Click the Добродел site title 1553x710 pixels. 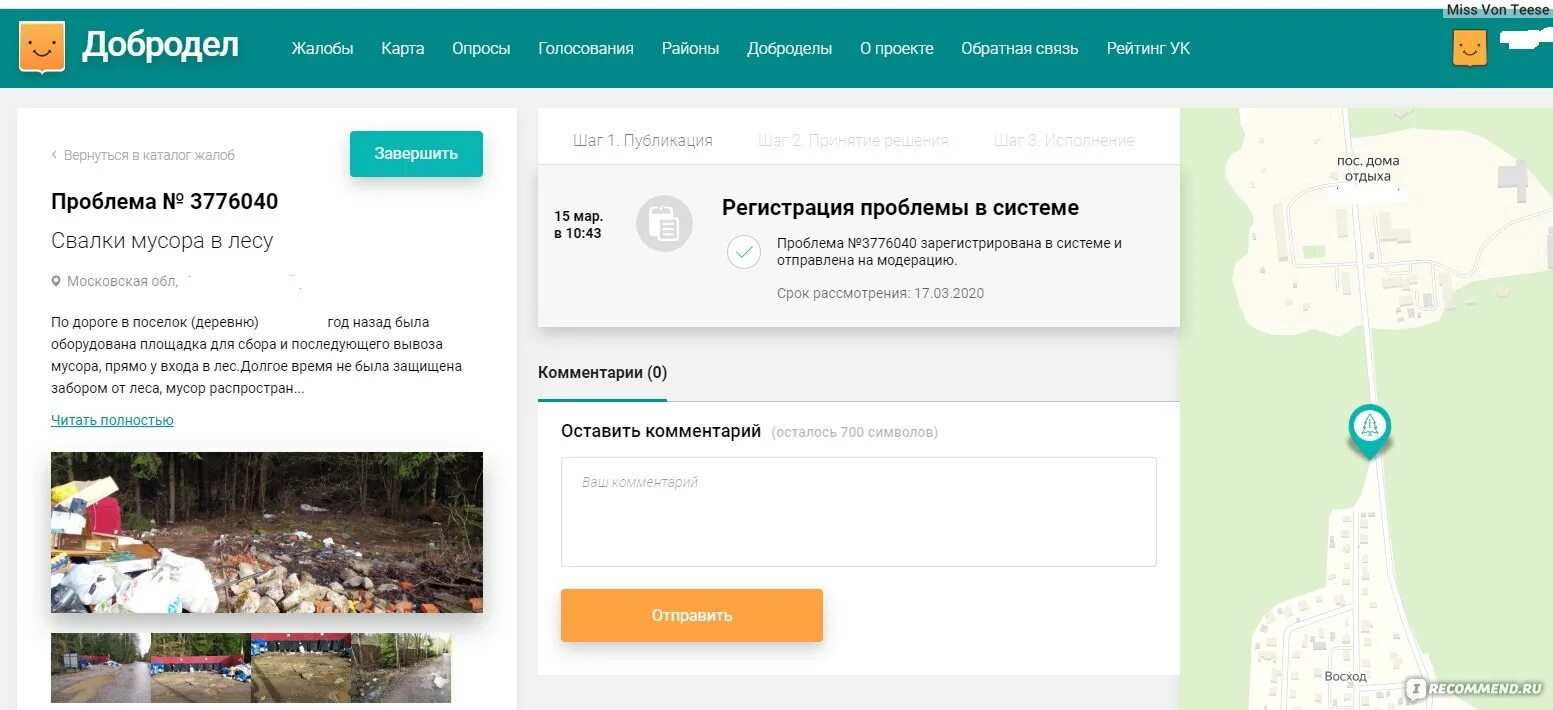(x=161, y=45)
